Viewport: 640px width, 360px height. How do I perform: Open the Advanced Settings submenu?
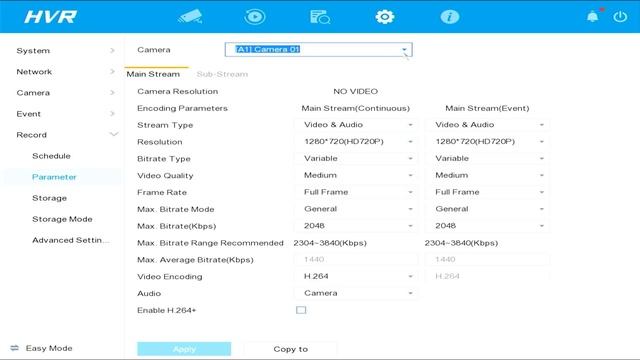coord(70,240)
